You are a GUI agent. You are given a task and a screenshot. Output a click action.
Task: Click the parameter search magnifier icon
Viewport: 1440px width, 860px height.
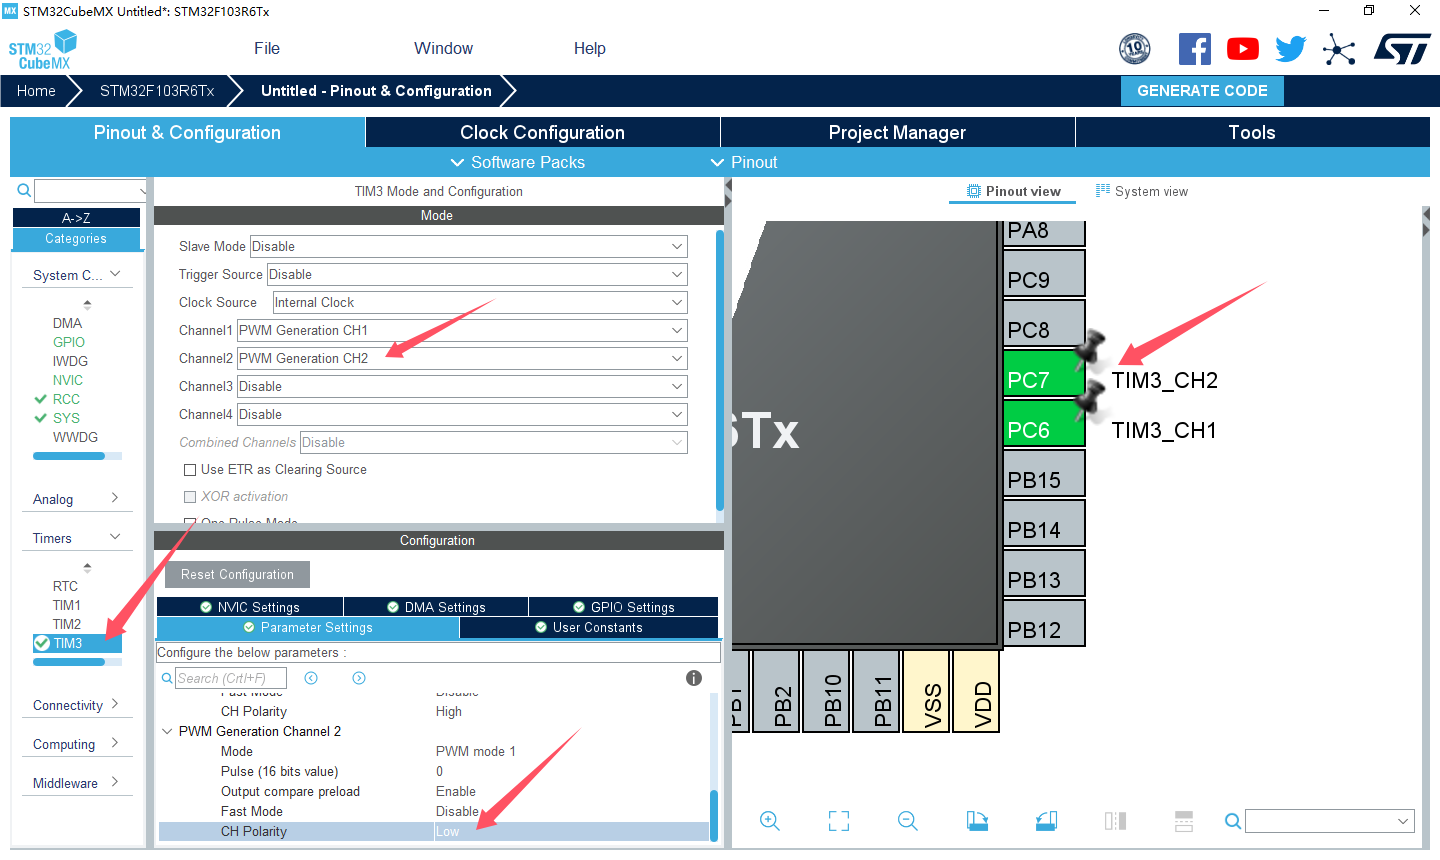tap(167, 678)
